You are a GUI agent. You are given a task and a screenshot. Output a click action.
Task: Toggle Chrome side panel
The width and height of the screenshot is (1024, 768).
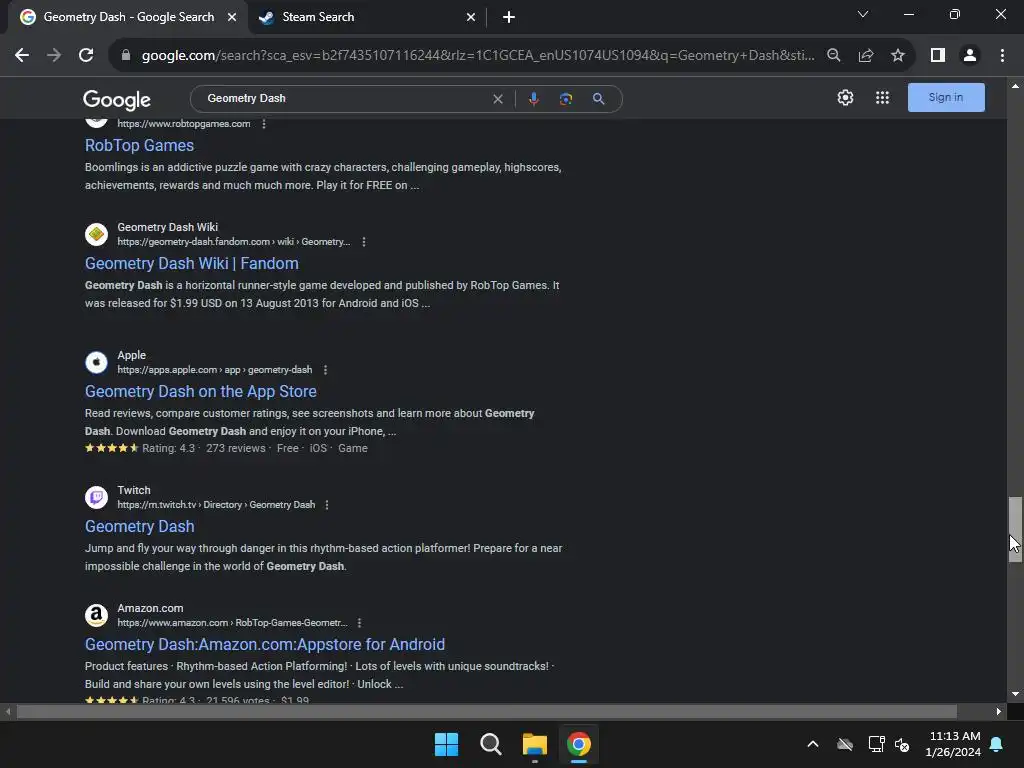938,56
